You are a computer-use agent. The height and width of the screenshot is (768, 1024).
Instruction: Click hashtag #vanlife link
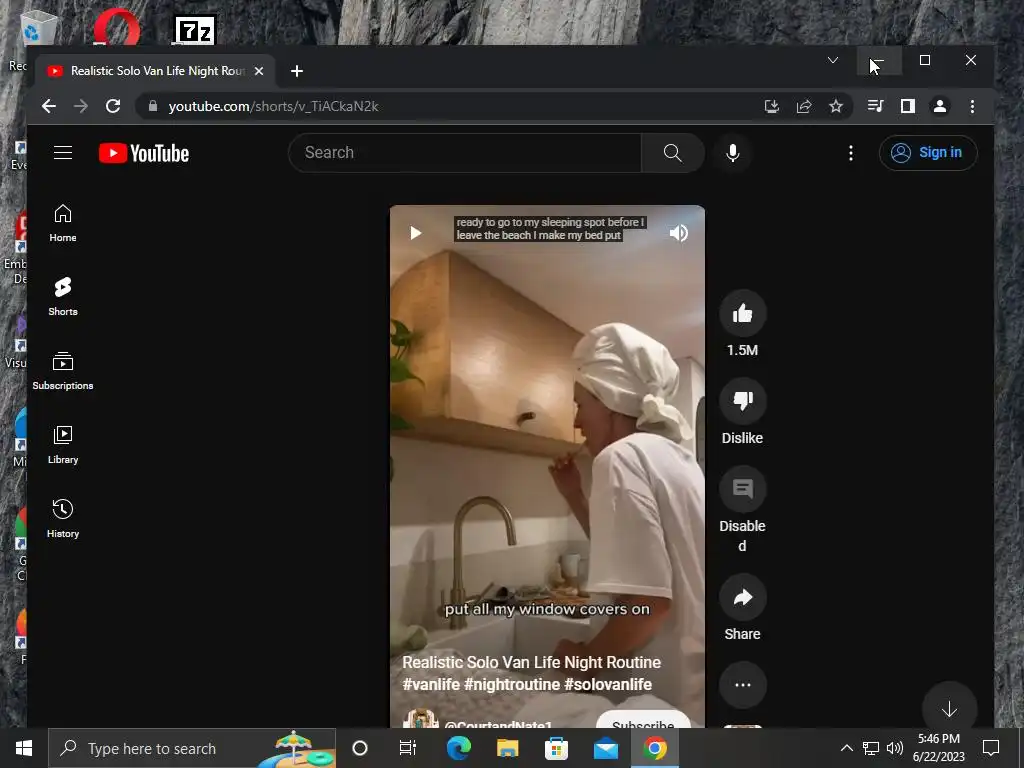point(431,684)
